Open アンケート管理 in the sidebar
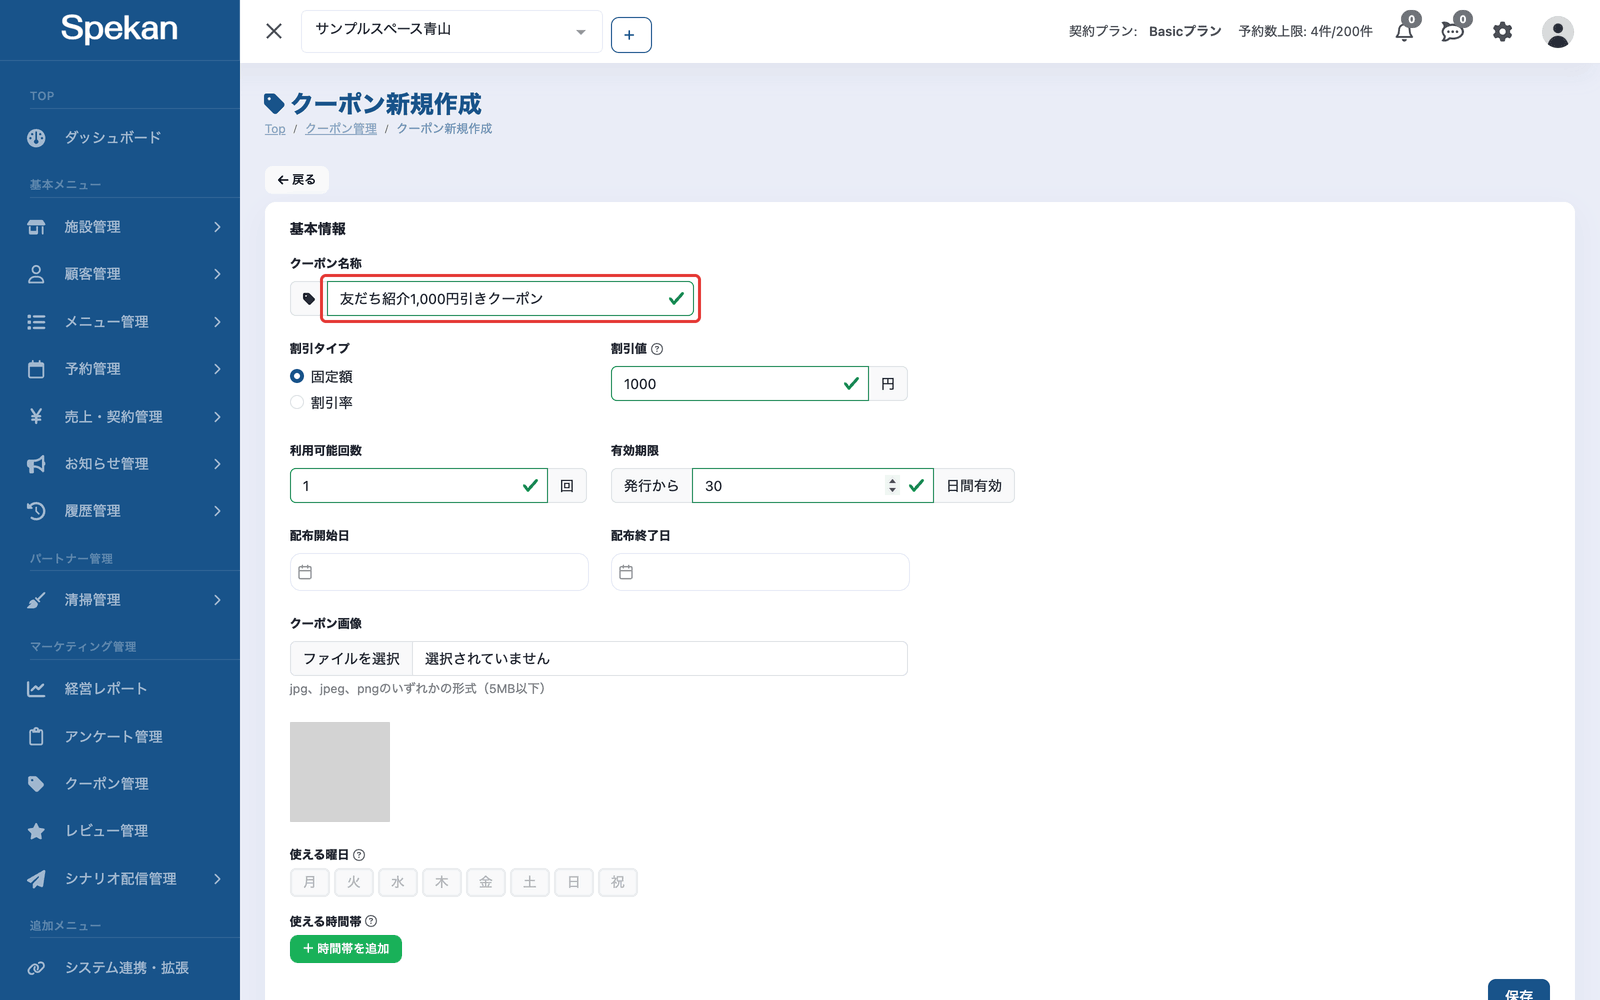 [120, 736]
